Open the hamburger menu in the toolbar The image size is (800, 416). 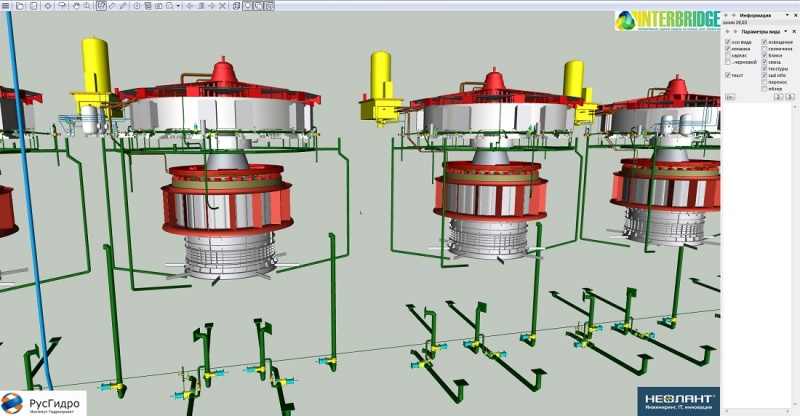[5, 6]
